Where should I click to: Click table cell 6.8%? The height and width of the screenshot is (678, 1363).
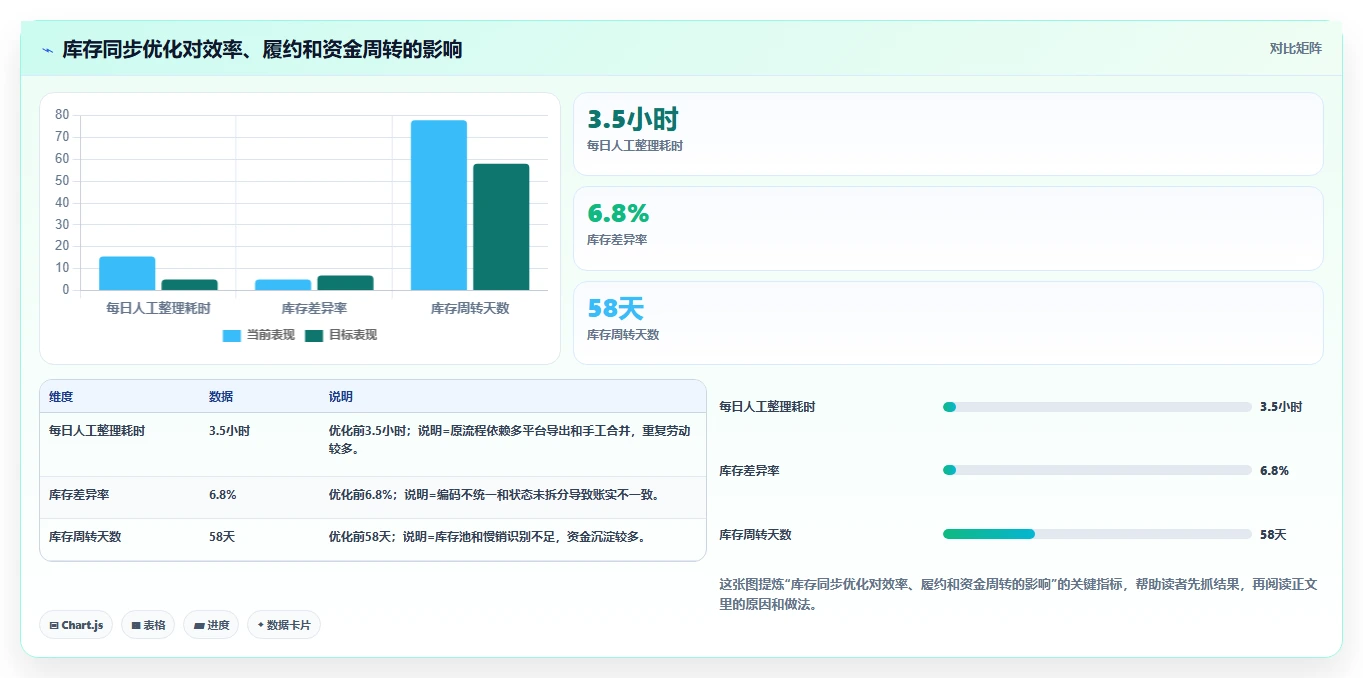click(222, 495)
